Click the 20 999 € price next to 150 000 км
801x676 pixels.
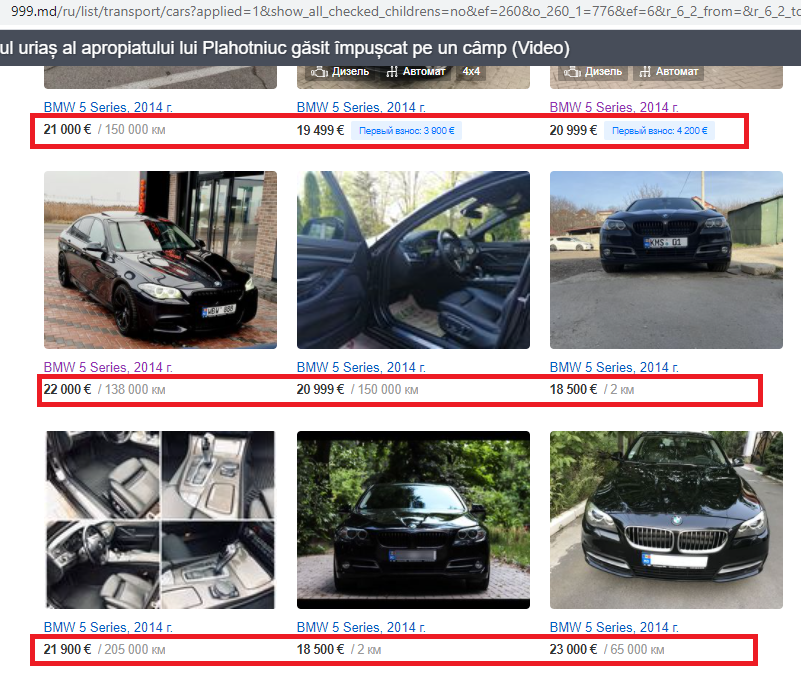coord(320,390)
